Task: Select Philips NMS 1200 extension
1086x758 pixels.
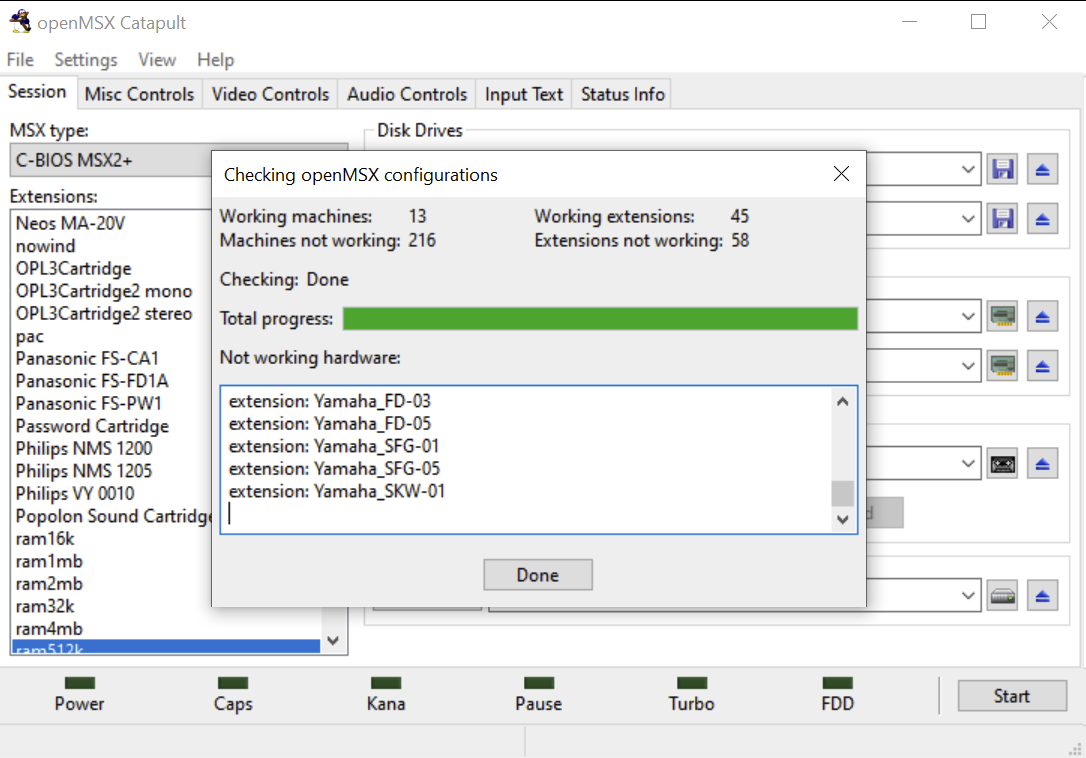Action: (x=84, y=448)
